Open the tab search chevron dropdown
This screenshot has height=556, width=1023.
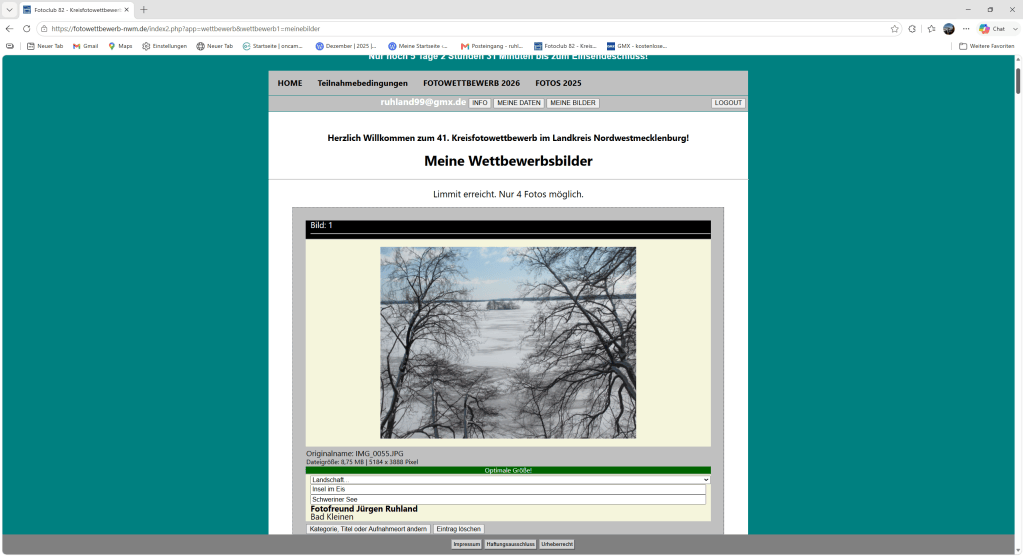tap(9, 10)
